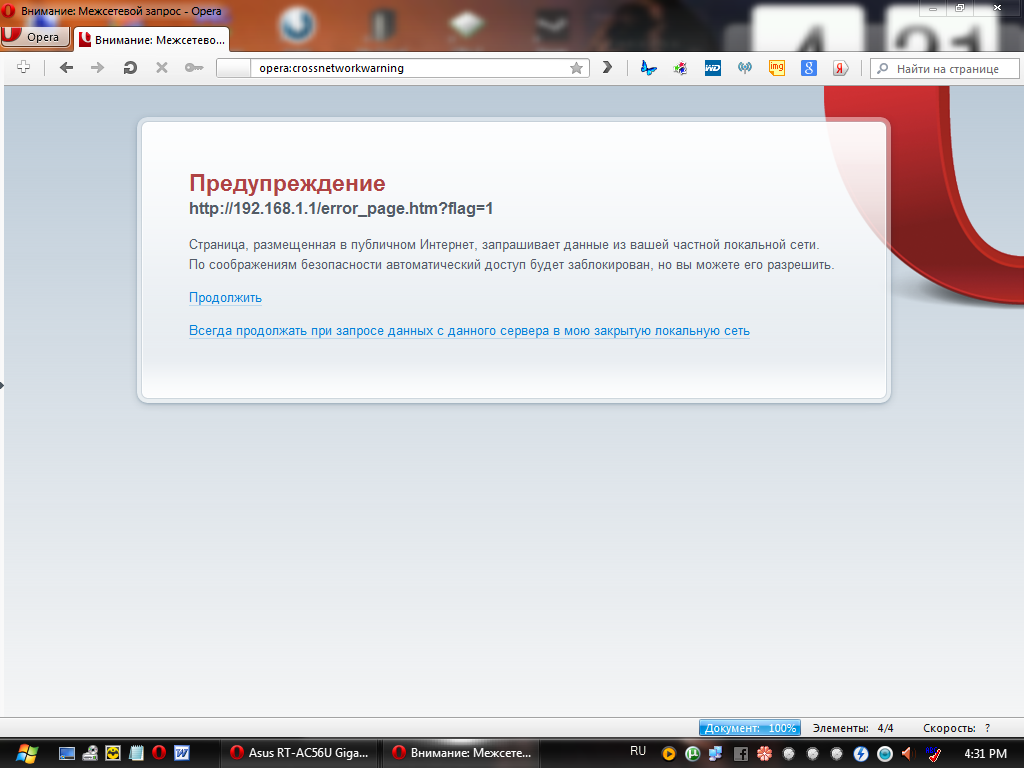Open the orange media player tray icon

pos(668,754)
